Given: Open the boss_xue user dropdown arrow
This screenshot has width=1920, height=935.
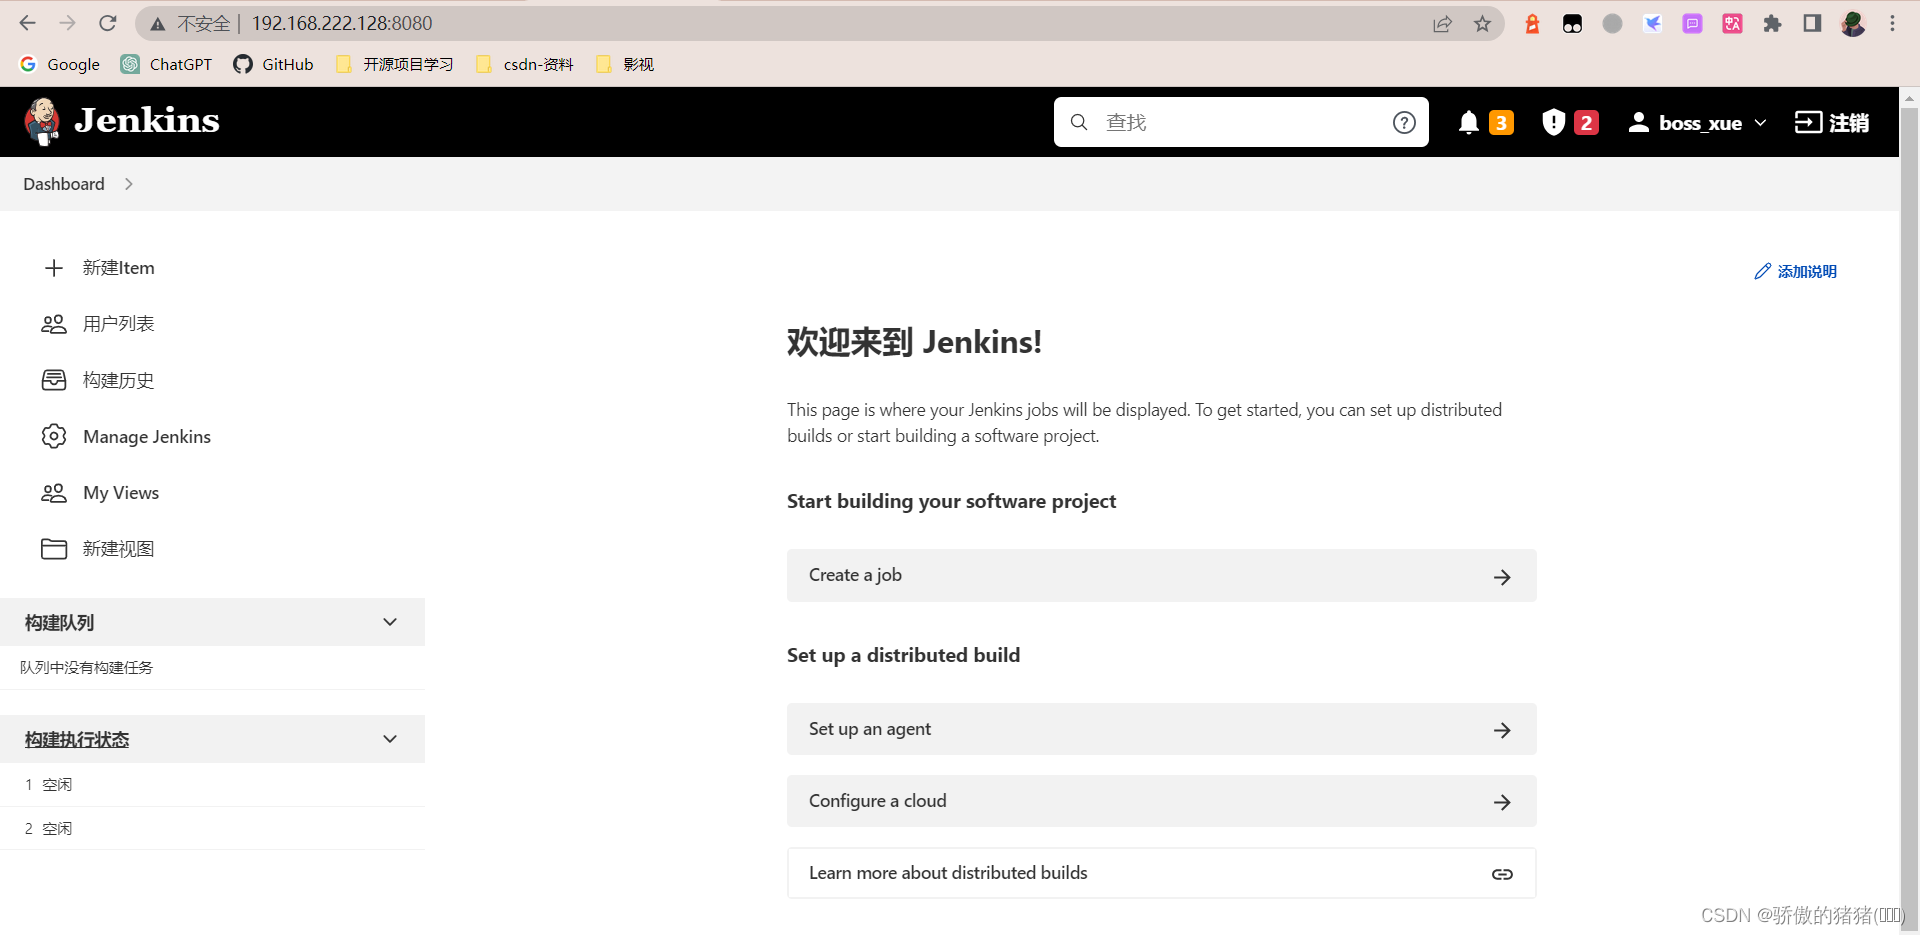Looking at the screenshot, I should pyautogui.click(x=1760, y=123).
